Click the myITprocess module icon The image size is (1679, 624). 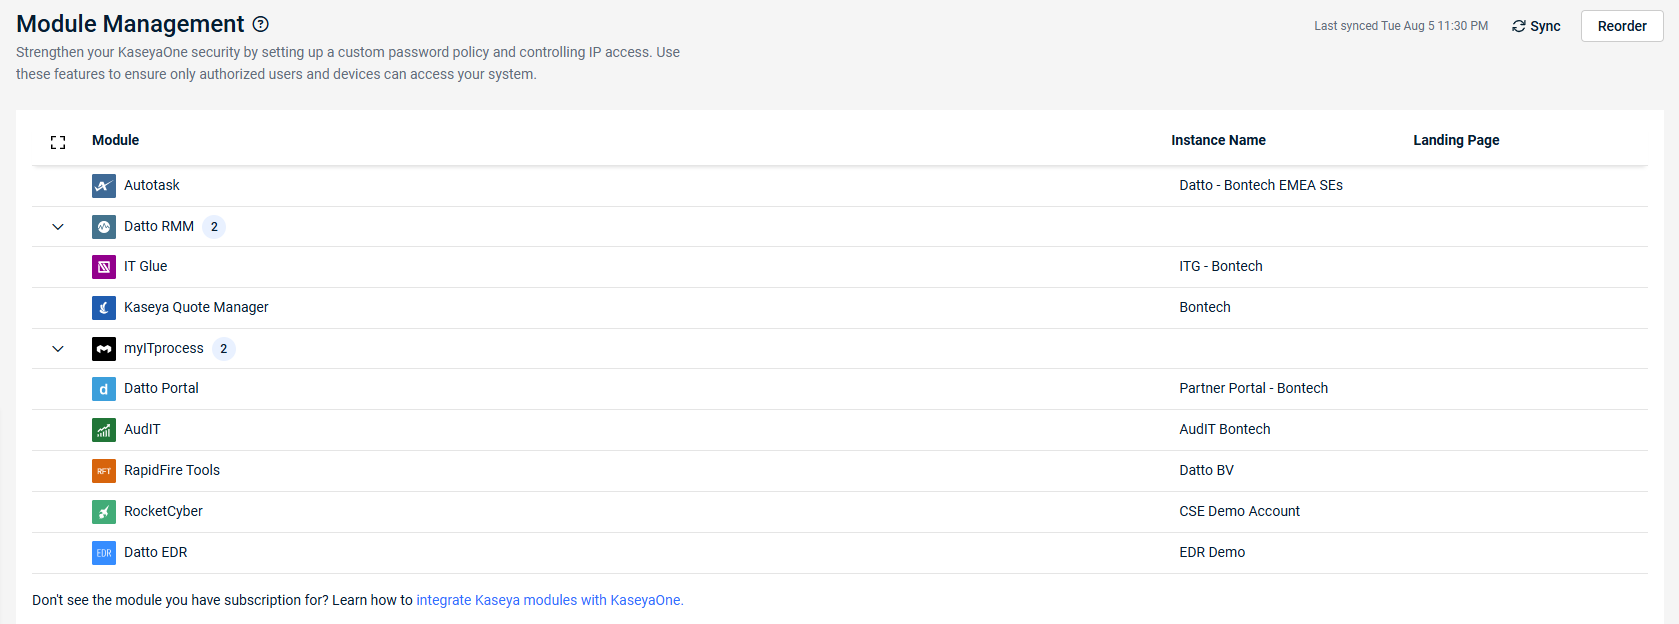point(104,349)
